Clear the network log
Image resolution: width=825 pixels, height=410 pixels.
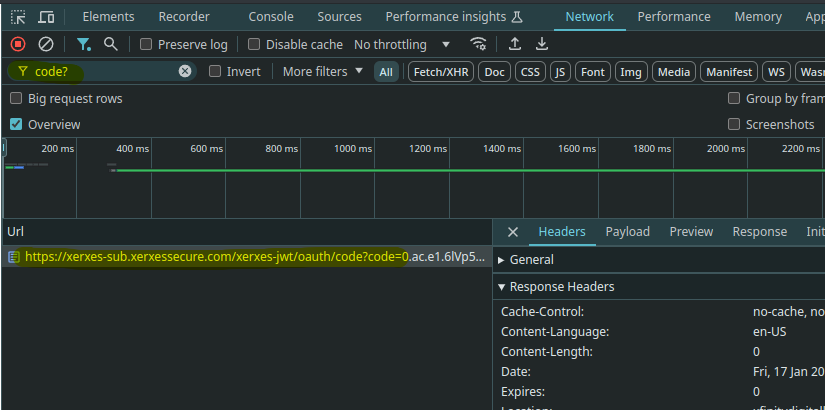(46, 45)
